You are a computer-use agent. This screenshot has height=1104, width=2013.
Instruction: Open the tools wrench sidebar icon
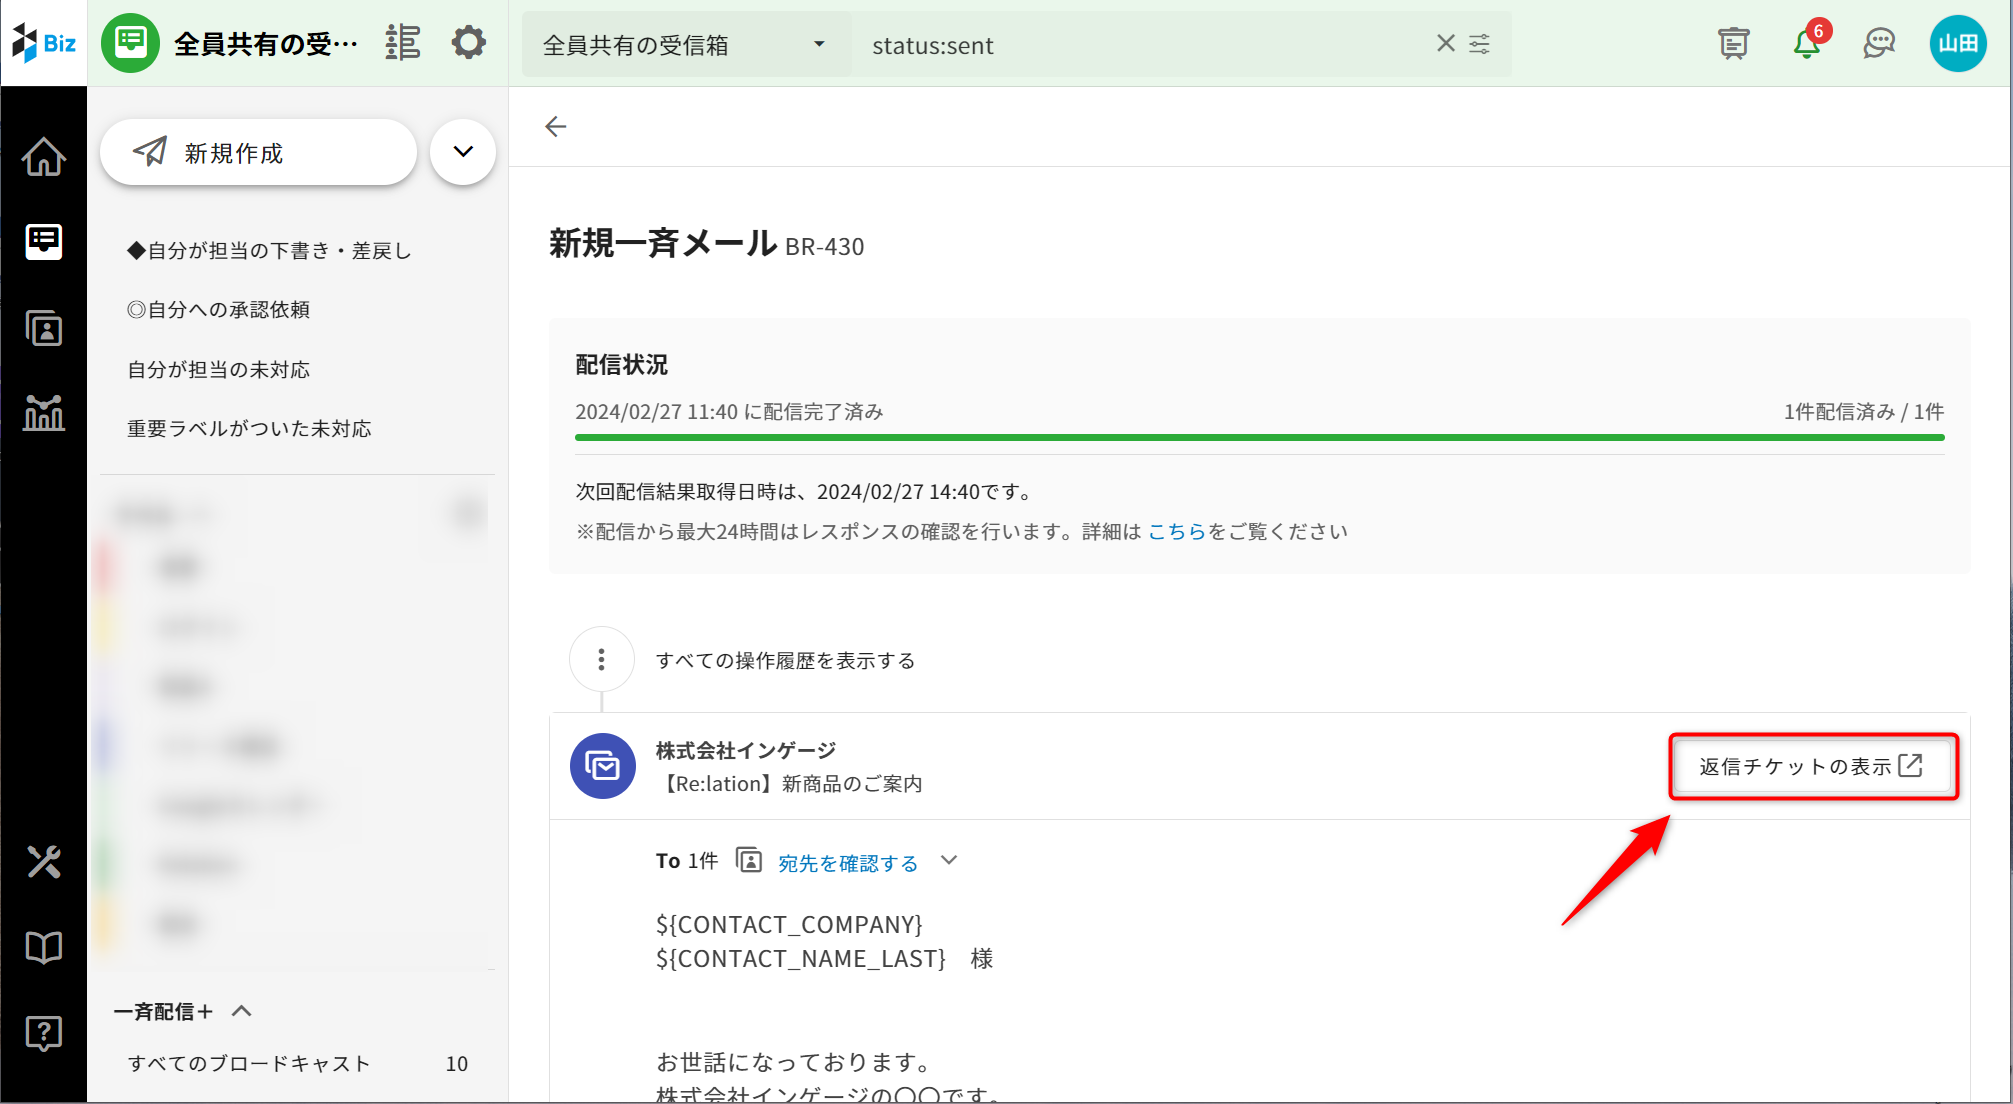tap(43, 861)
